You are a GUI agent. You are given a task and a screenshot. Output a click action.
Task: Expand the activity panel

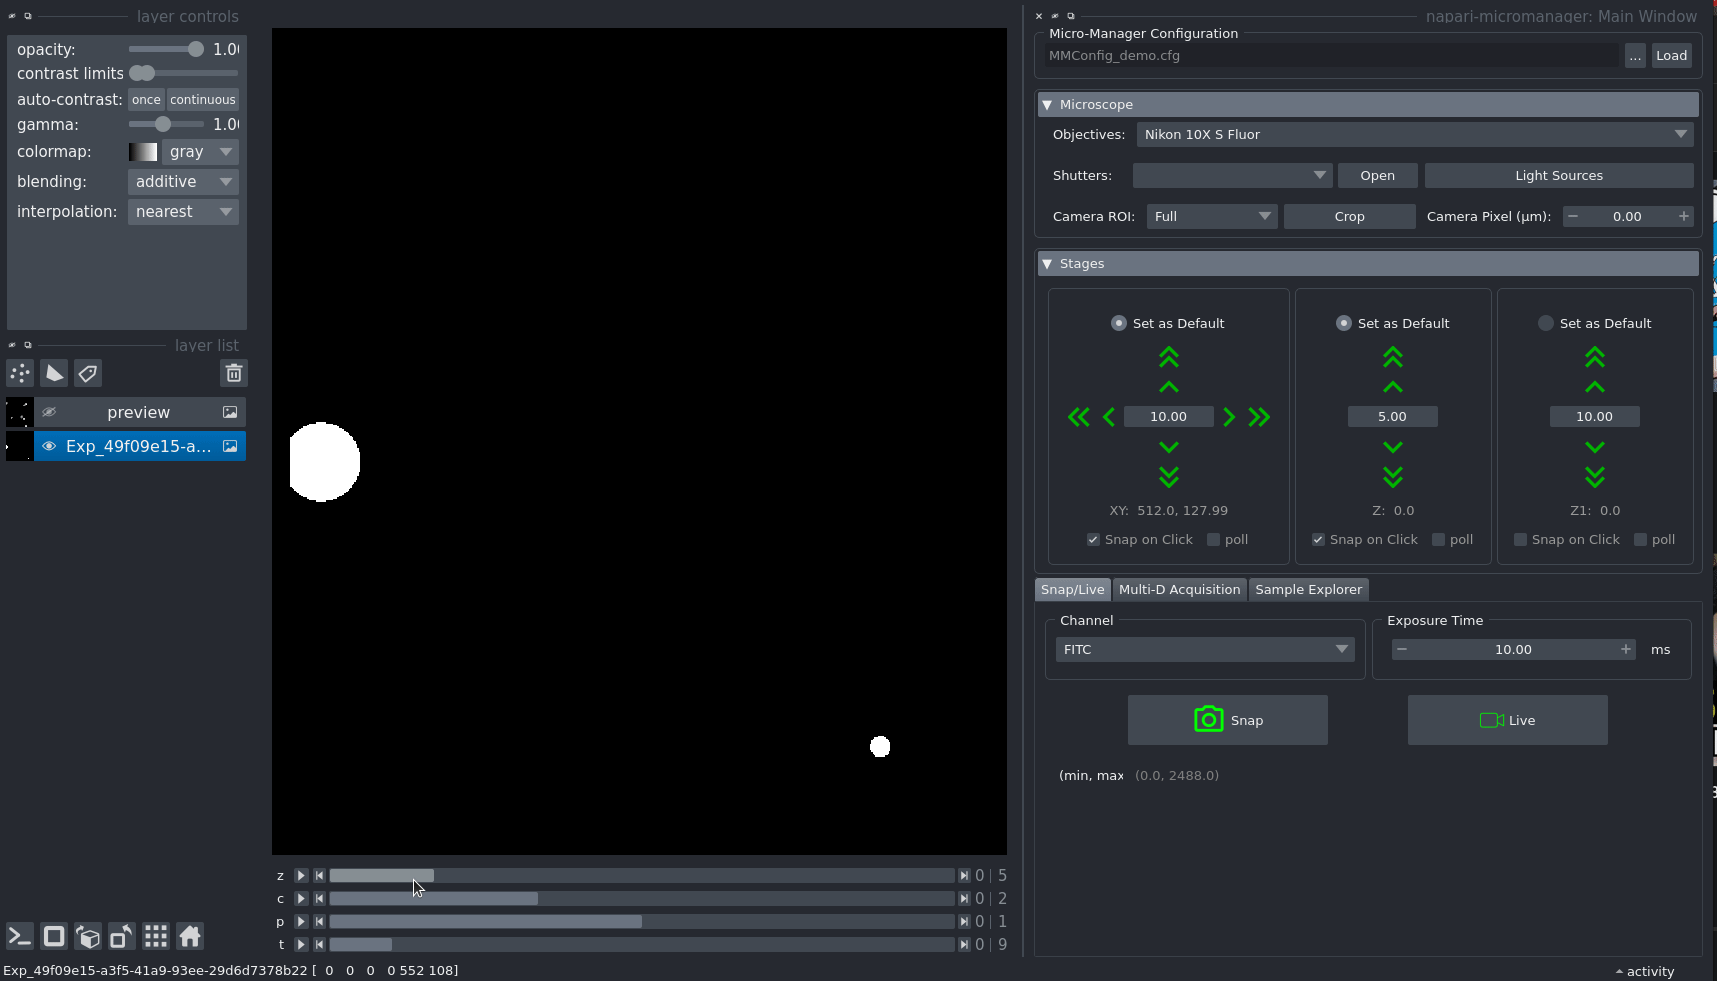point(1645,971)
